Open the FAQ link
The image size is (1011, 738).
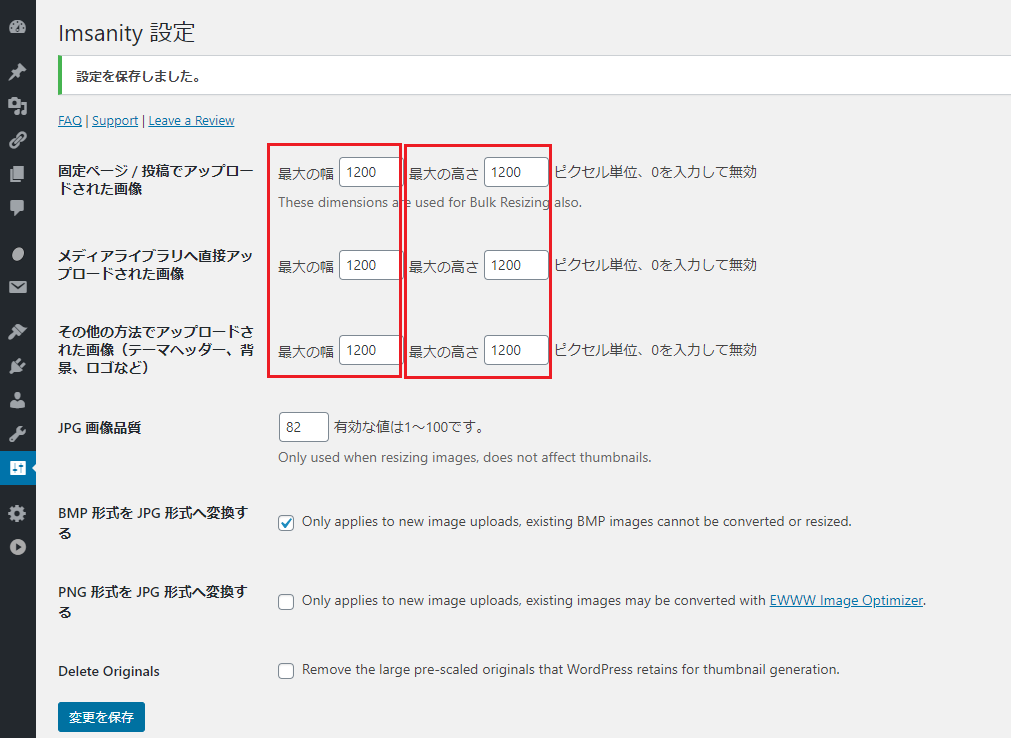[x=70, y=121]
